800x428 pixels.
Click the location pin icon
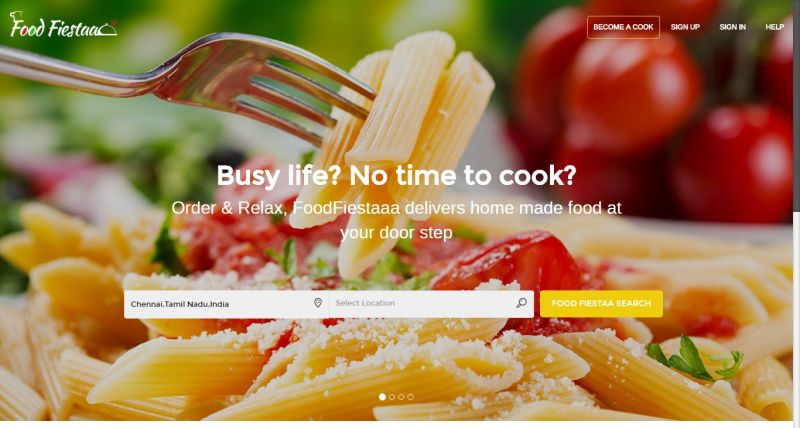click(x=317, y=303)
